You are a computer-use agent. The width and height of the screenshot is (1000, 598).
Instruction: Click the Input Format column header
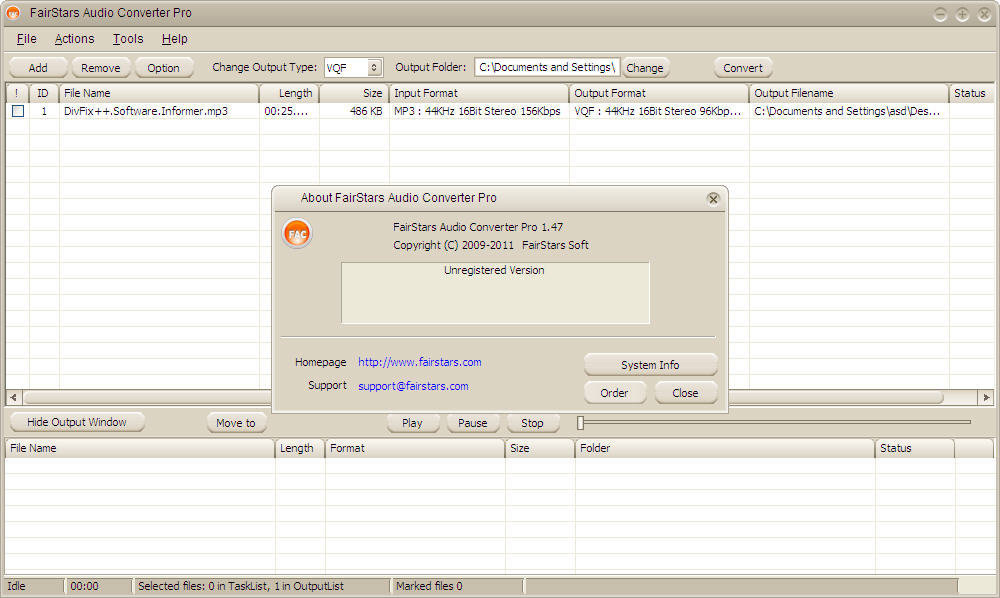click(x=479, y=93)
